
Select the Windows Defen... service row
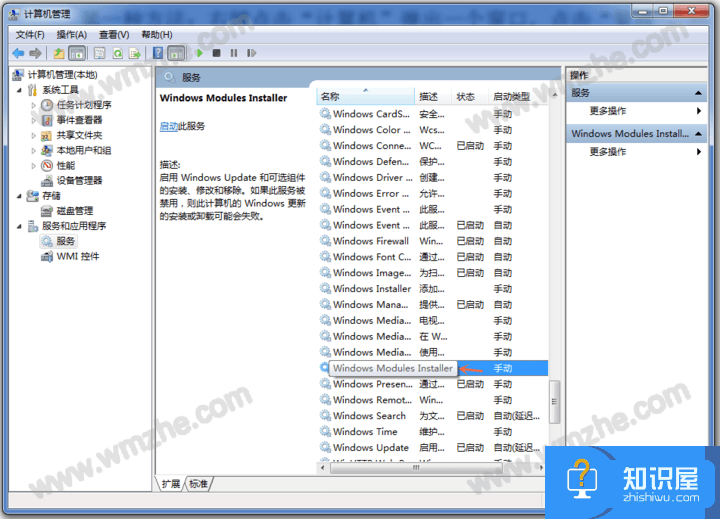point(432,162)
